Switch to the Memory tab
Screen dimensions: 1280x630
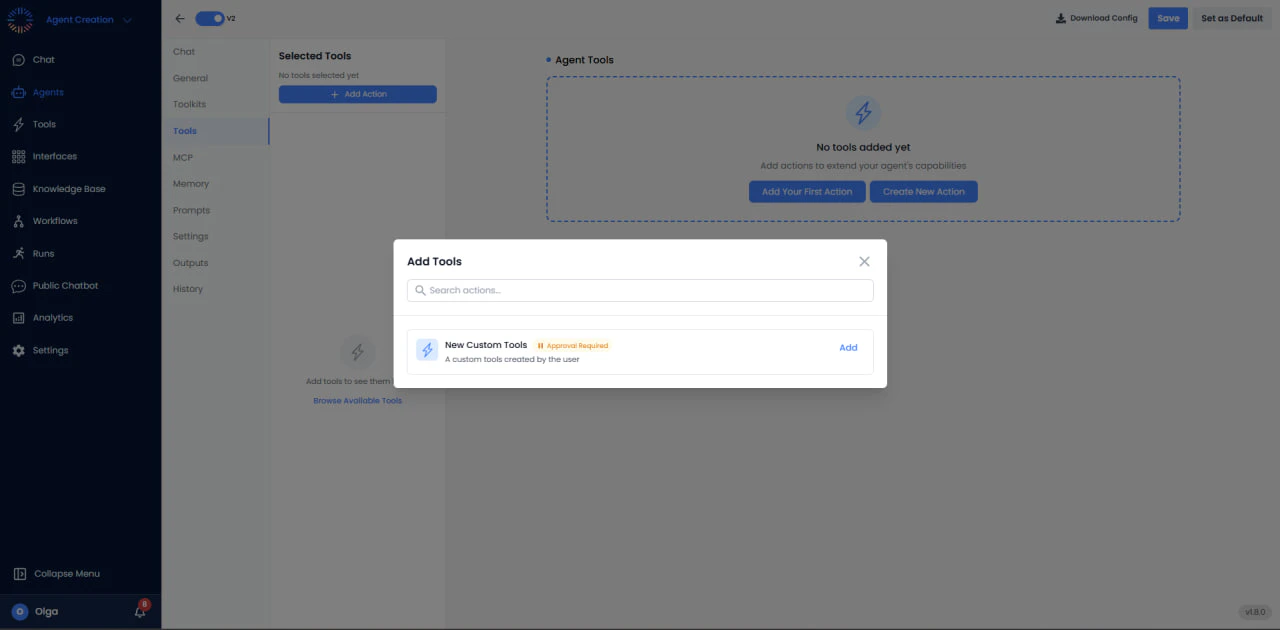pos(191,183)
